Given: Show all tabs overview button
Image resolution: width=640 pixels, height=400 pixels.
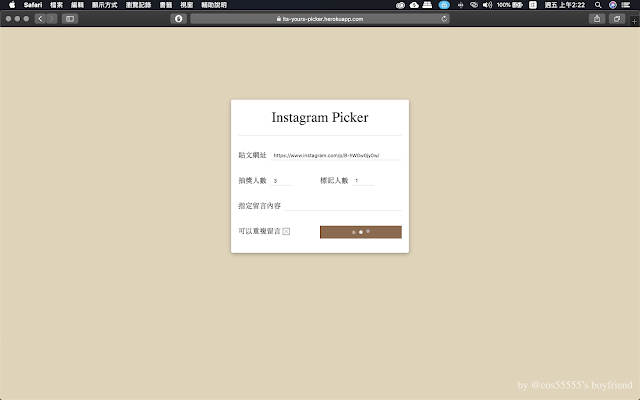Looking at the screenshot, I should 617,19.
